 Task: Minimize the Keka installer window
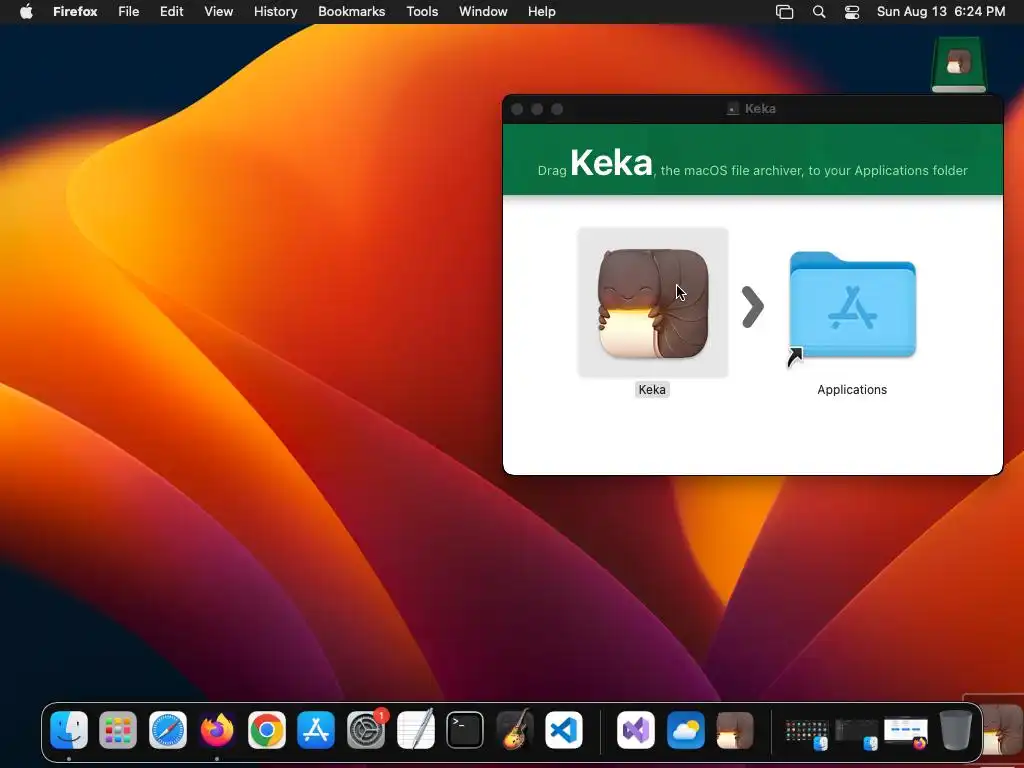[x=537, y=109]
